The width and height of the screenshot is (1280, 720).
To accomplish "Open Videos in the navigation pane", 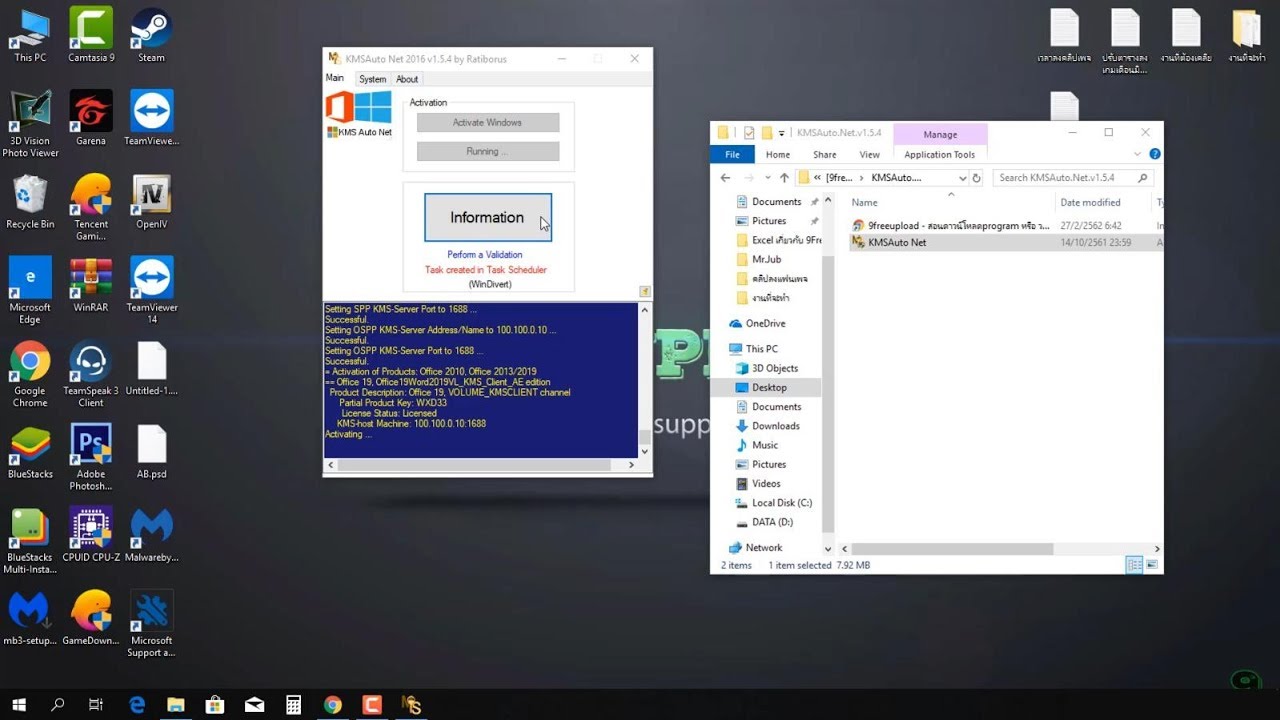I will [x=766, y=484].
